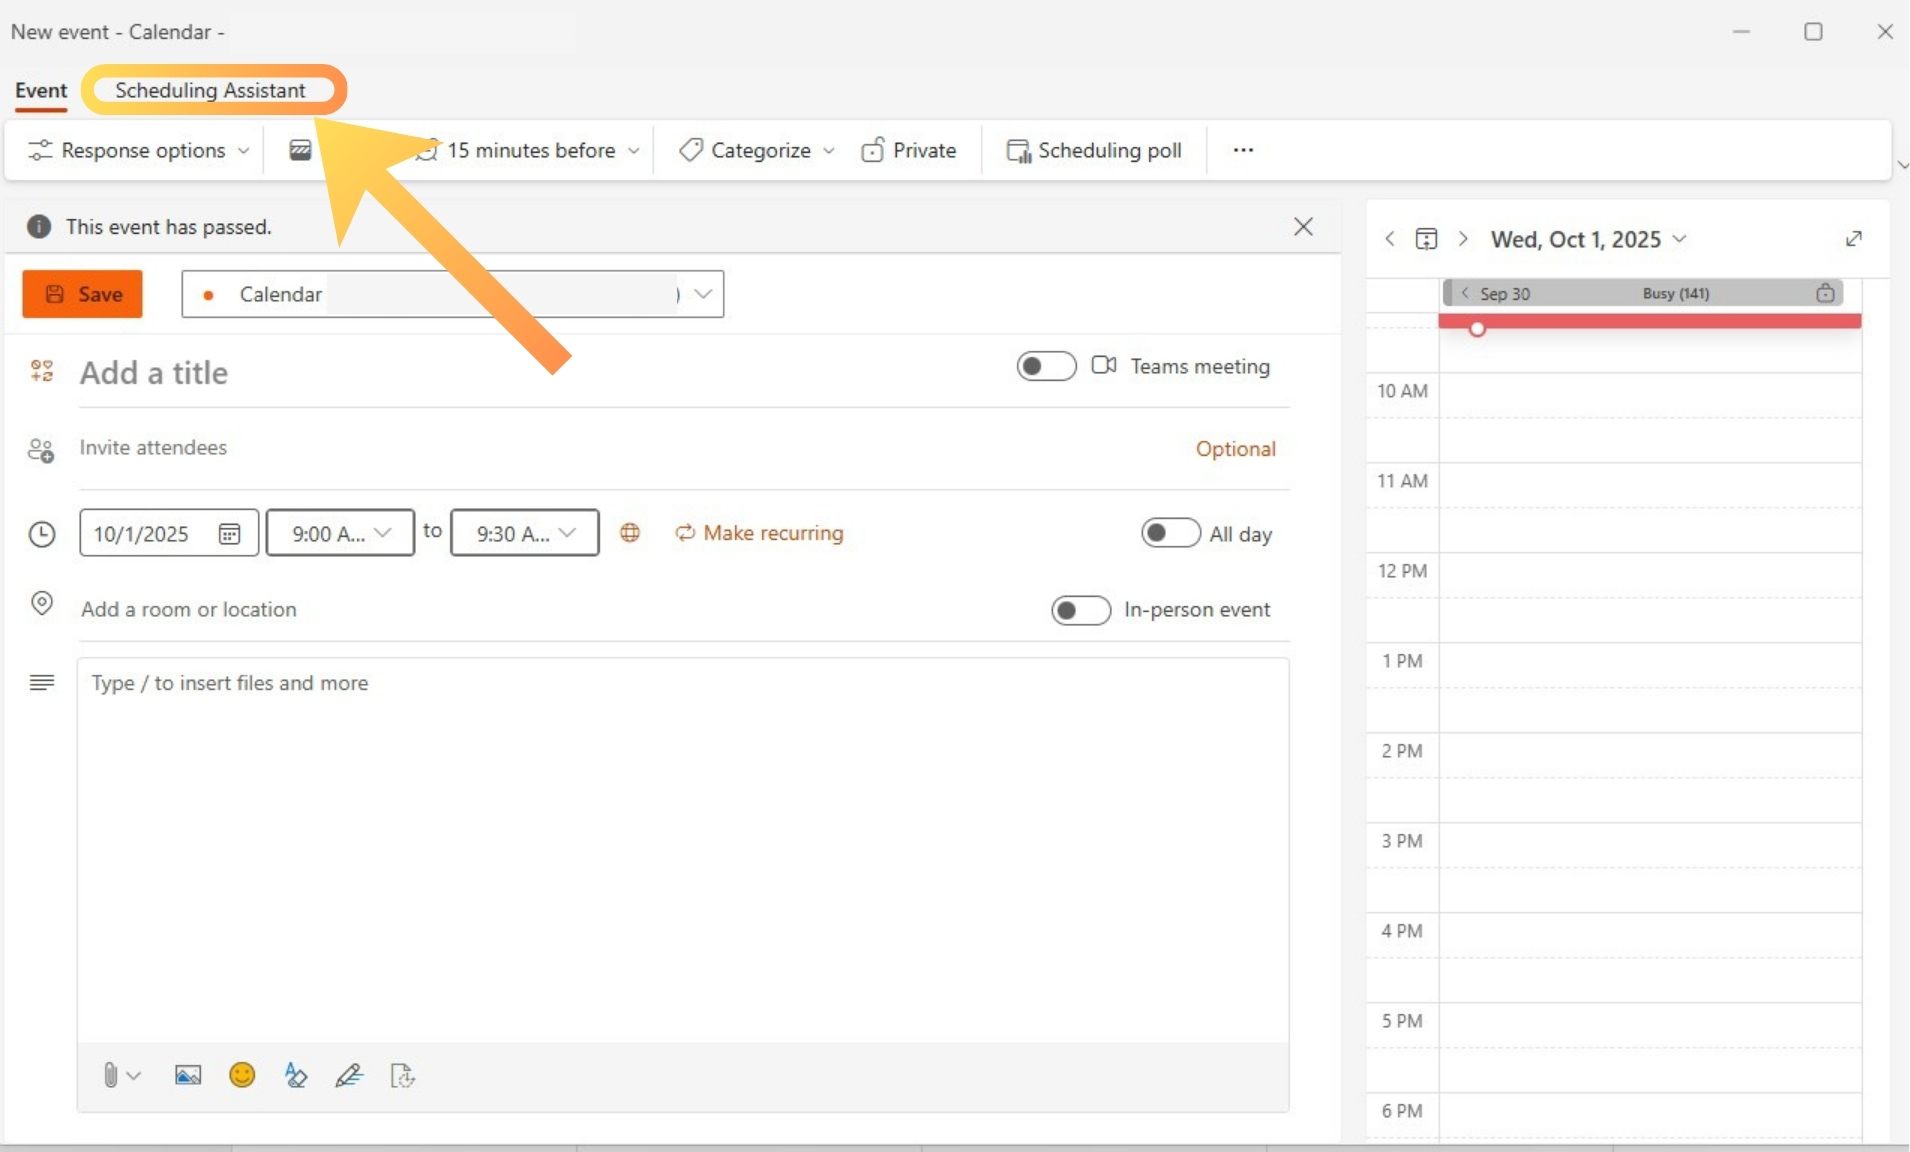The width and height of the screenshot is (1910, 1152).
Task: Save the new event
Action: [82, 294]
